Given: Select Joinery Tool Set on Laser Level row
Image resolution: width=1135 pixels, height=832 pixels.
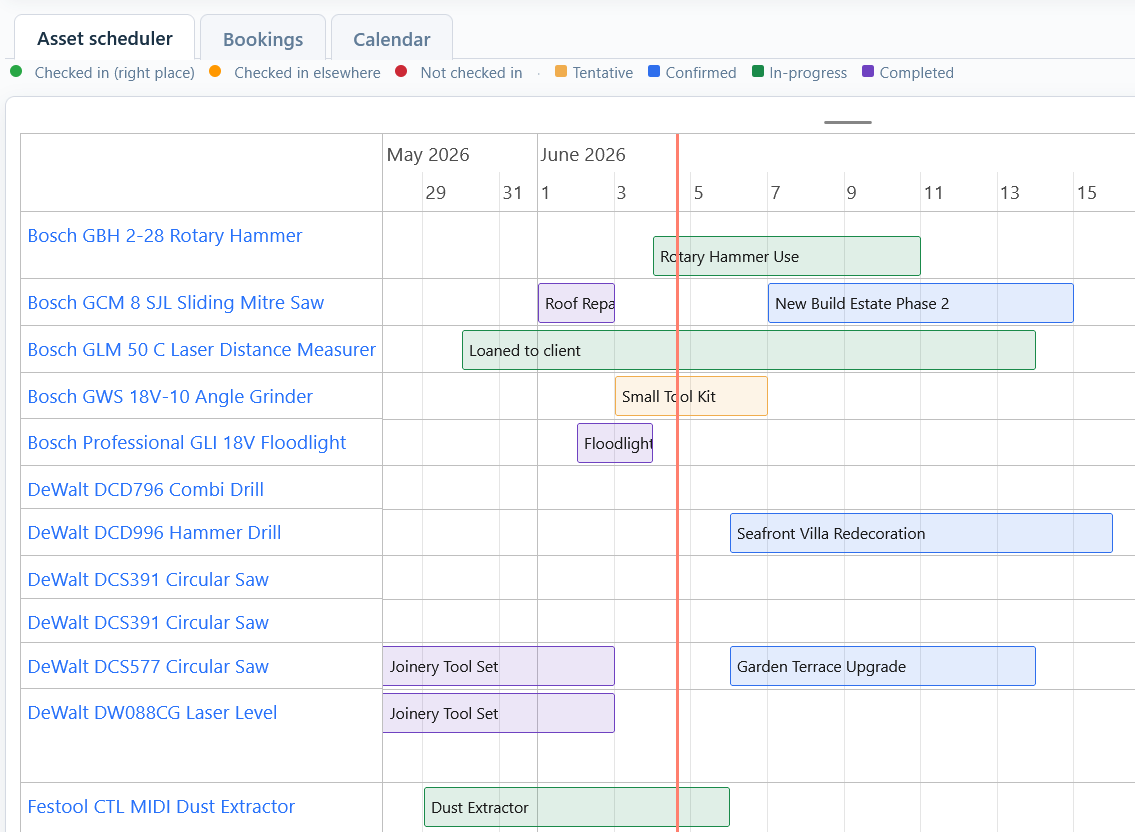Looking at the screenshot, I should [499, 714].
